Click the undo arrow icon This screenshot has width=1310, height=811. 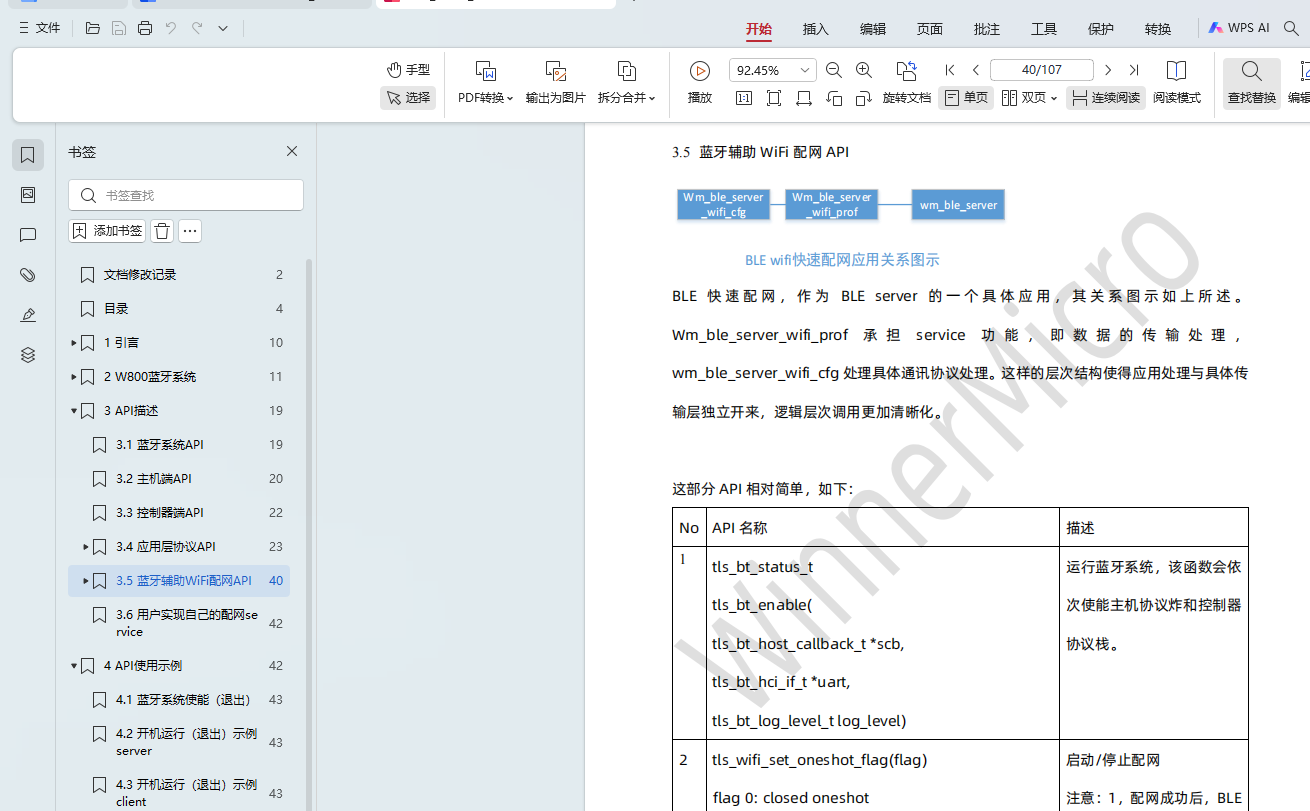(171, 28)
